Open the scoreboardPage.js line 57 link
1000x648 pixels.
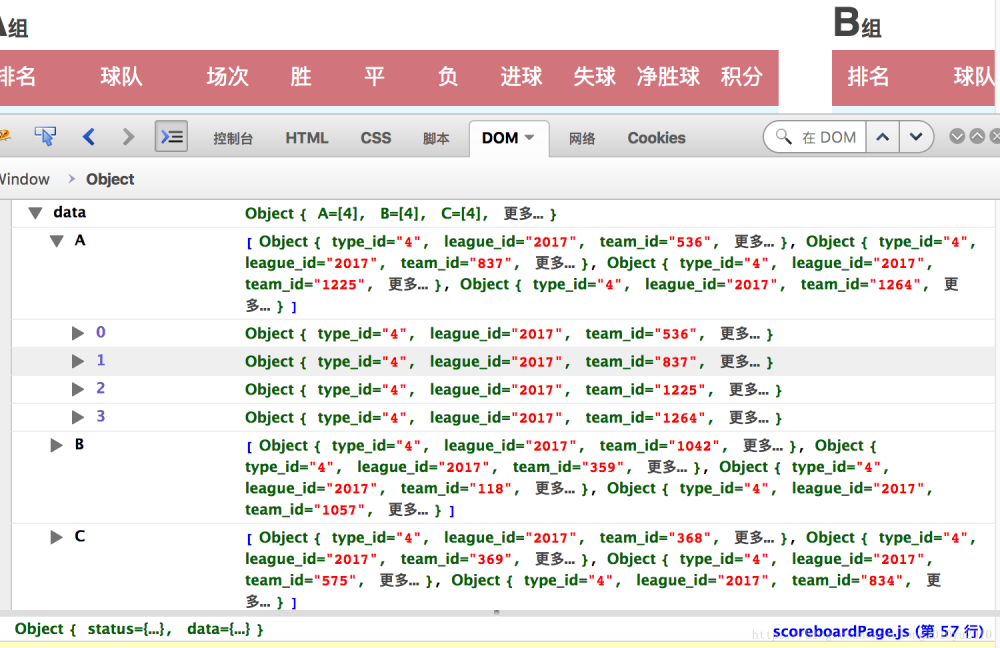878,631
